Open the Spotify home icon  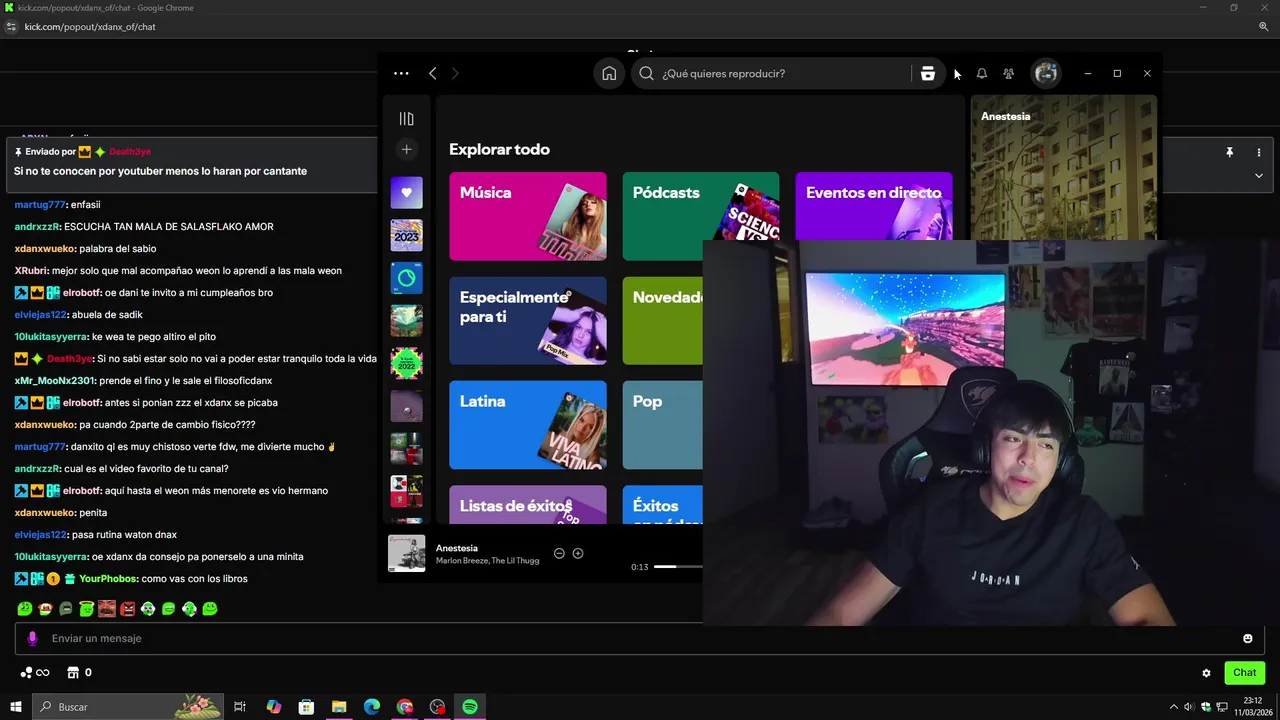609,73
